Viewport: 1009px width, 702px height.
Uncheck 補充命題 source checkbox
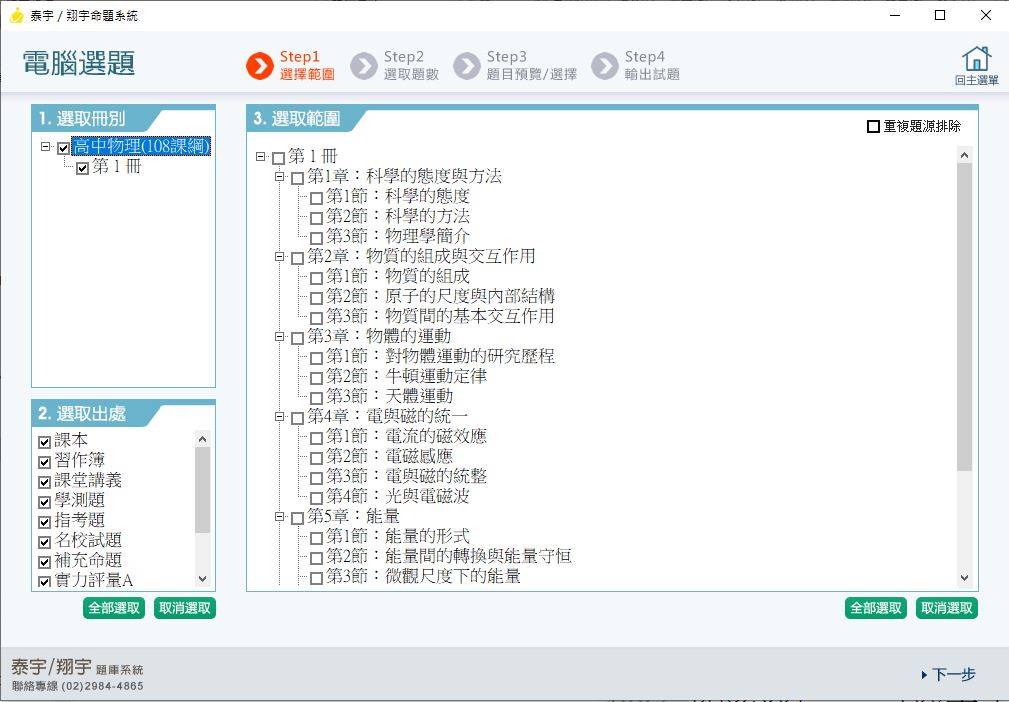pyautogui.click(x=44, y=562)
